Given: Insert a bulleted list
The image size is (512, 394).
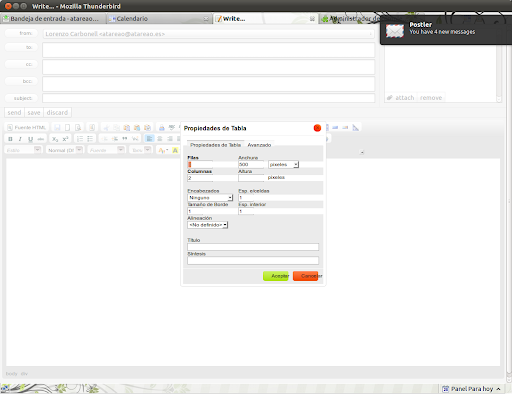Looking at the screenshot, I should (90, 139).
